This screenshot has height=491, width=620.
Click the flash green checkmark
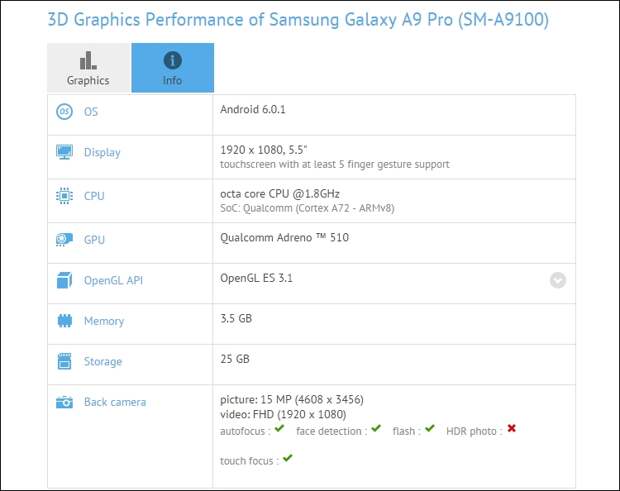click(x=429, y=429)
